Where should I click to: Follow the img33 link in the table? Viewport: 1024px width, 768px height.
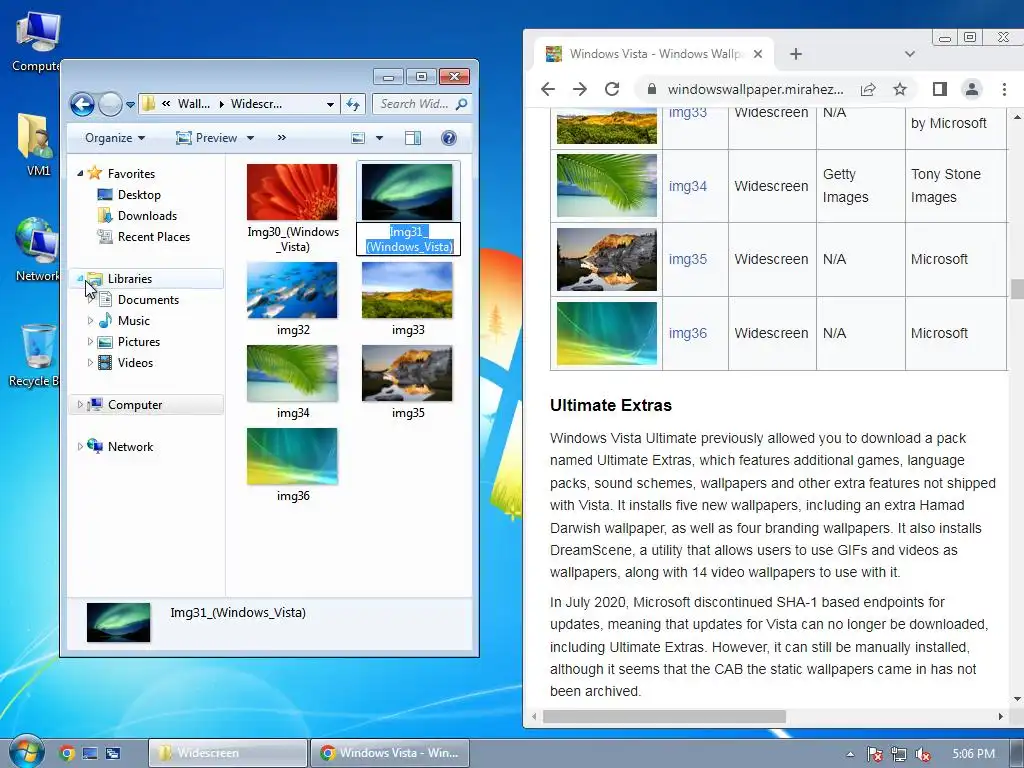[x=688, y=113]
